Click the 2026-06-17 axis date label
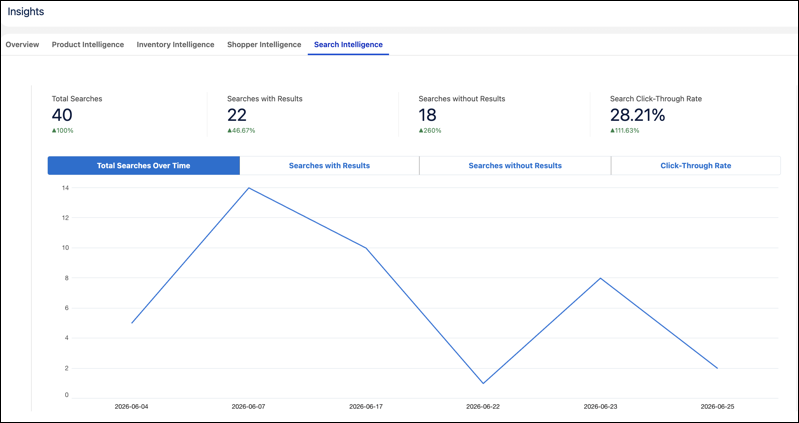 366,407
